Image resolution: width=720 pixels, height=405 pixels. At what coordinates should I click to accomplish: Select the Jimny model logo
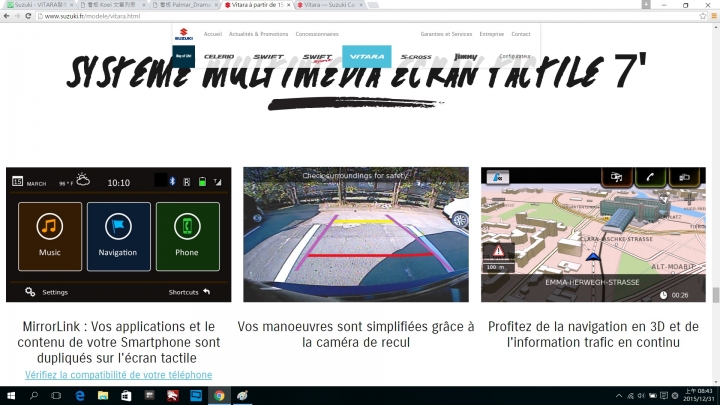[466, 56]
